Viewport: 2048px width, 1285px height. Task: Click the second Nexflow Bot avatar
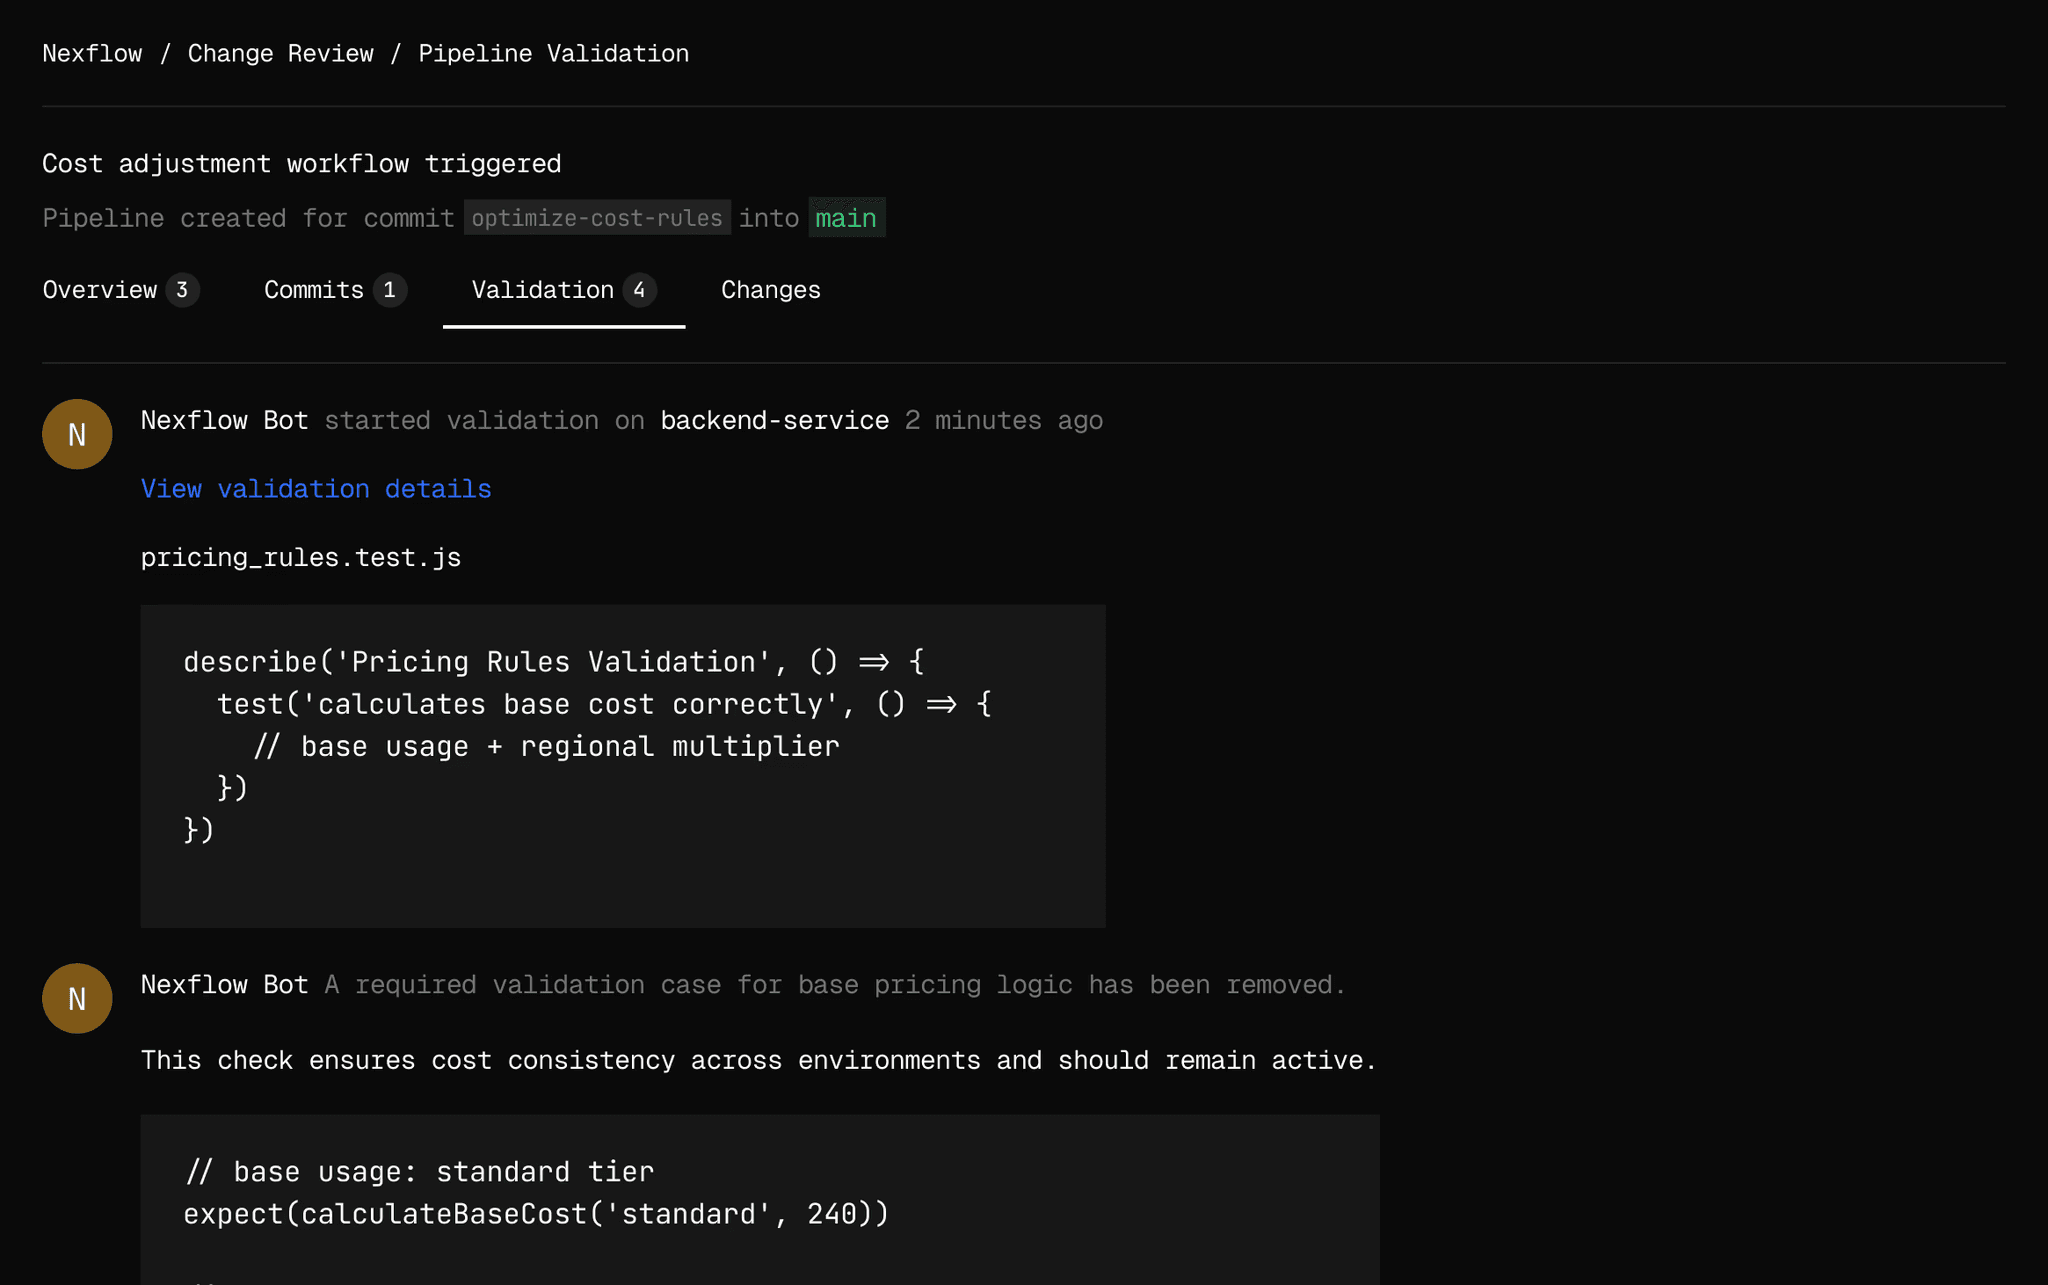pos(77,998)
